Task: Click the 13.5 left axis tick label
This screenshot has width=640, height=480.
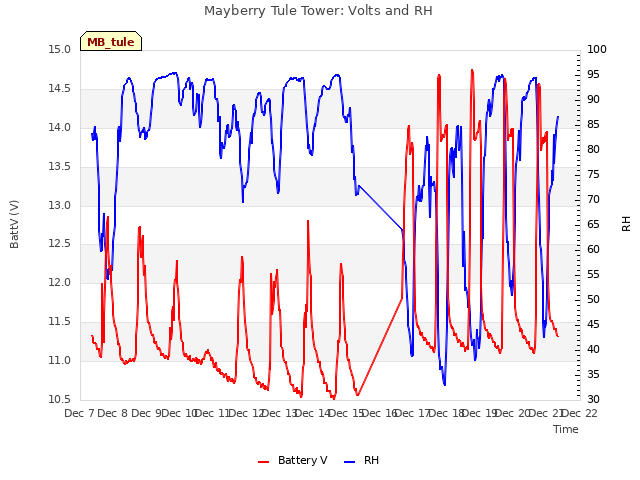Action: coord(60,167)
